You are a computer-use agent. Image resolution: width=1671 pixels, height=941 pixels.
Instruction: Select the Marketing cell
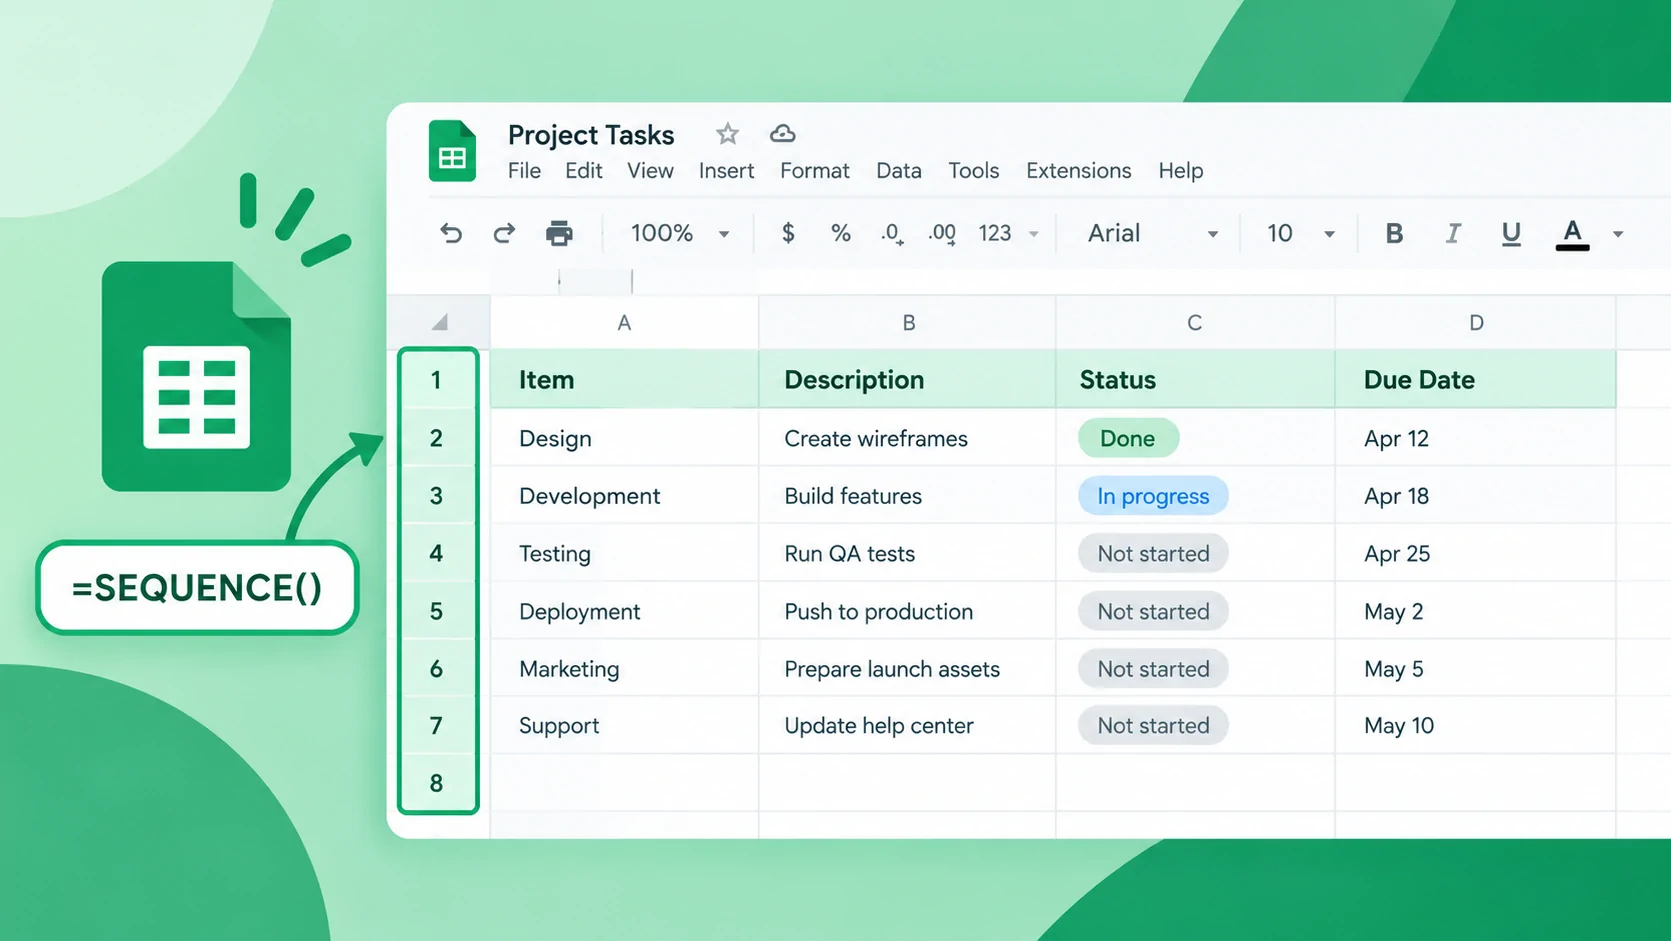coord(624,668)
